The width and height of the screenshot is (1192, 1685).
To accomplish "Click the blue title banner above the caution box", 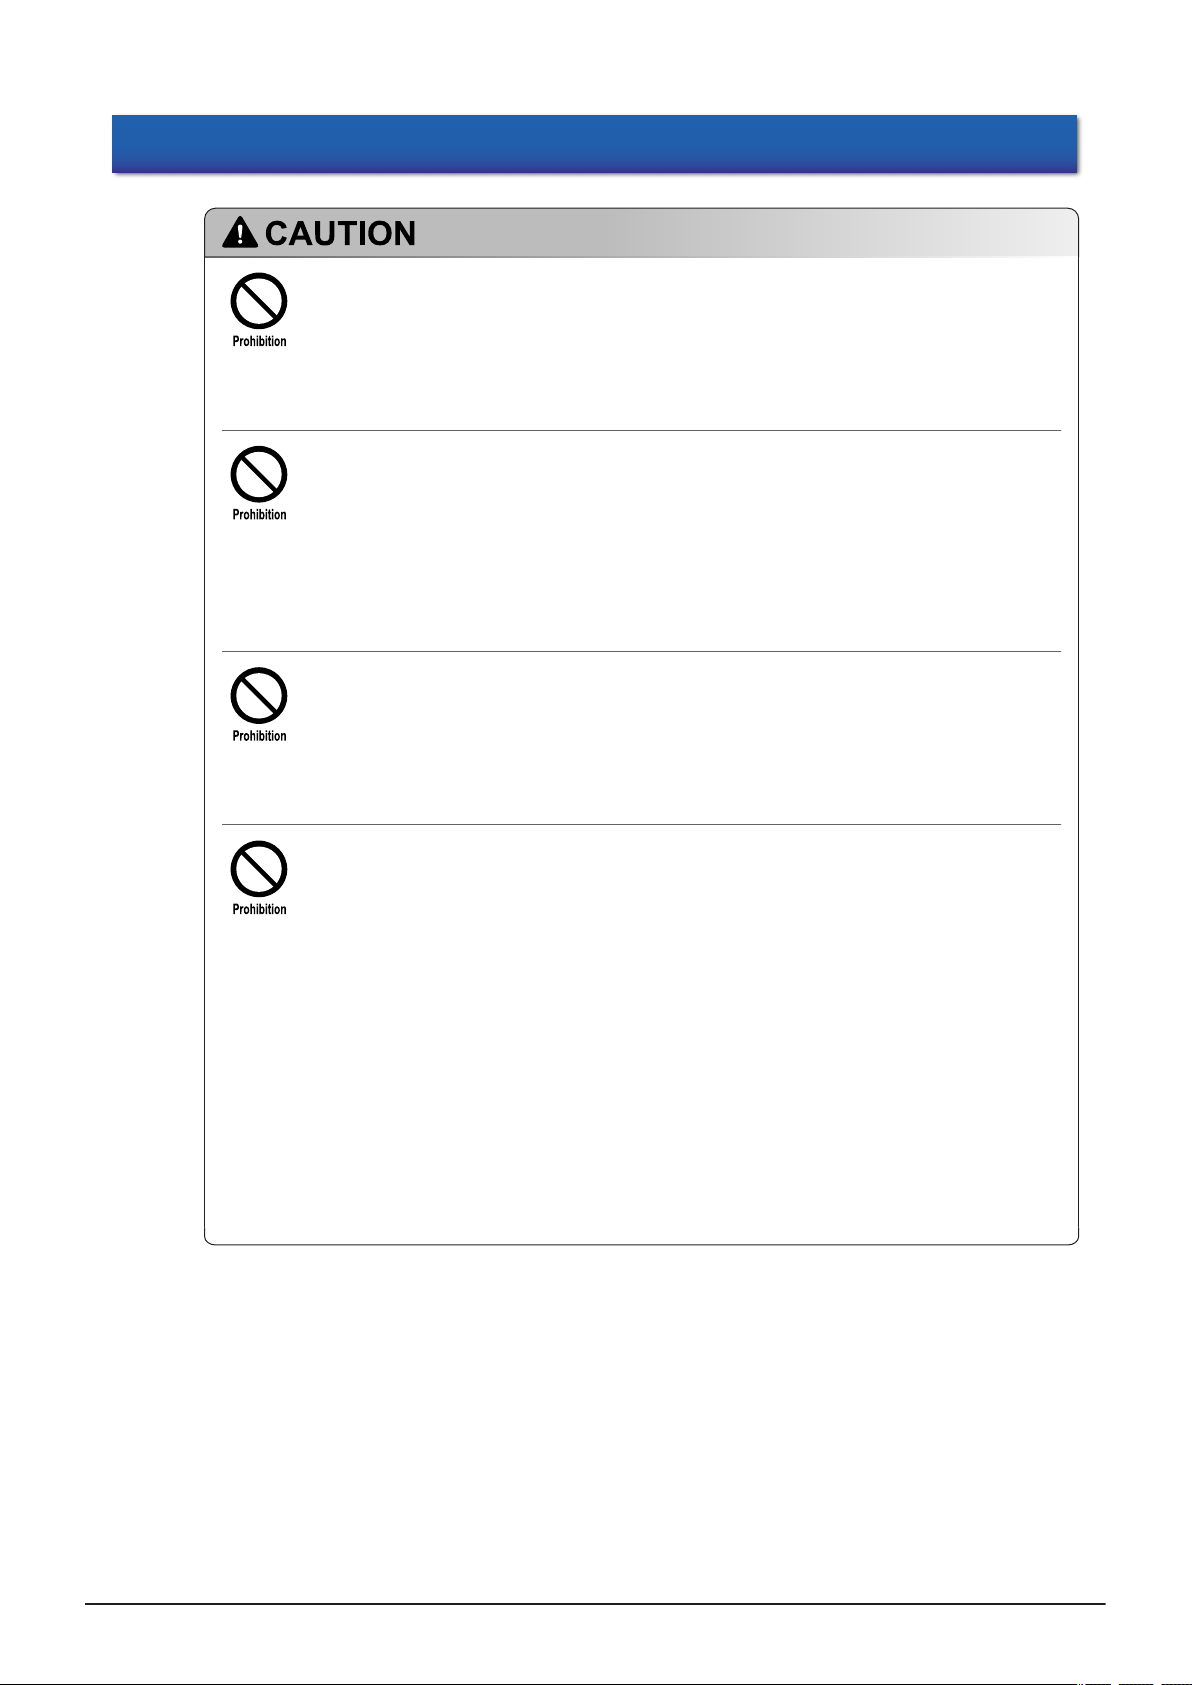I will (594, 144).
